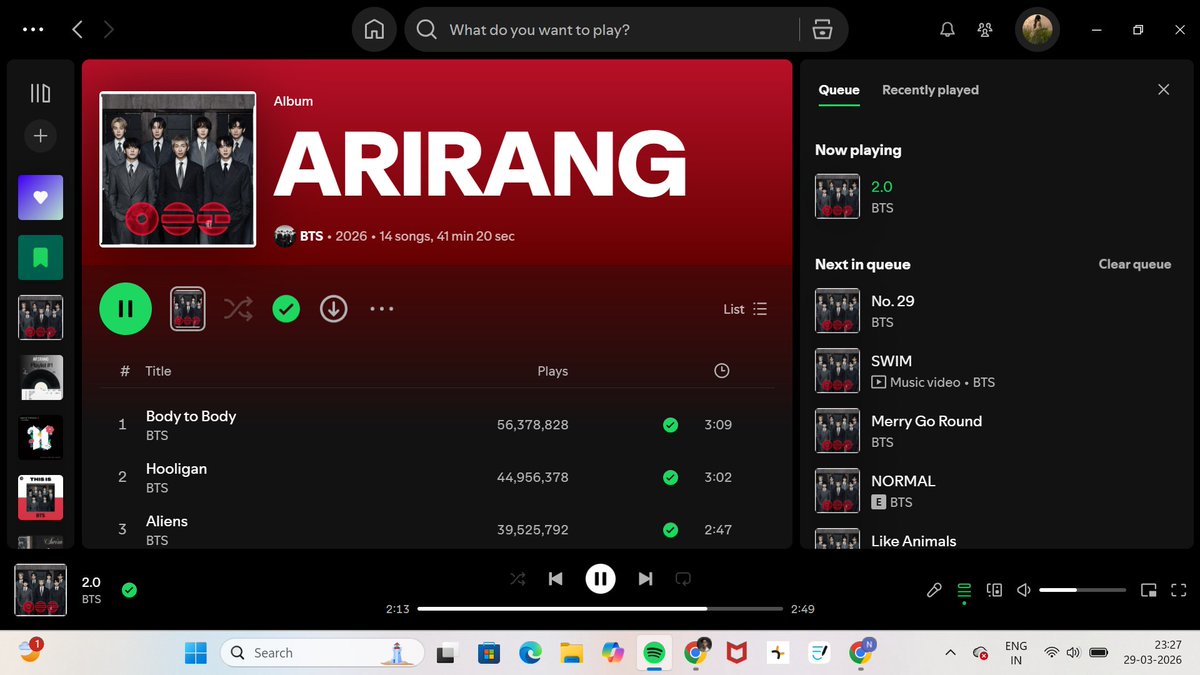Viewport: 1200px width, 675px height.
Task: Open the three-dots app menu at top left
Action: [x=33, y=30]
